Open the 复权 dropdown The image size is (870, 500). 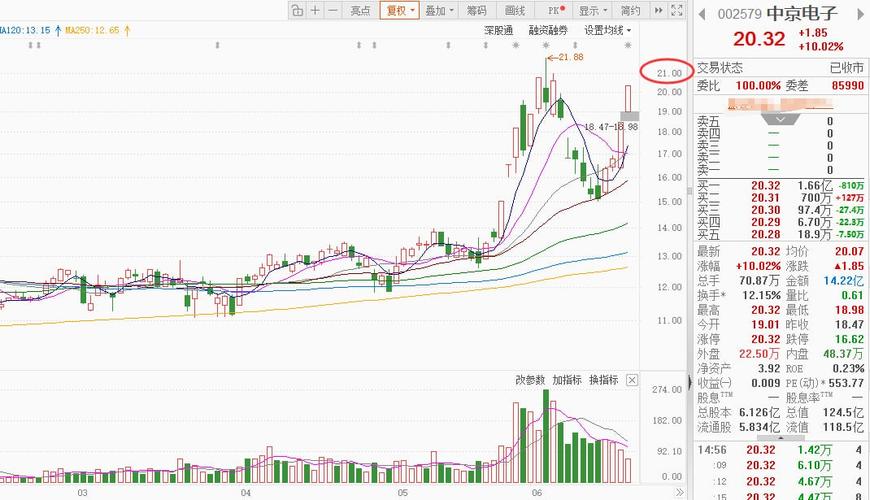pyautogui.click(x=399, y=10)
